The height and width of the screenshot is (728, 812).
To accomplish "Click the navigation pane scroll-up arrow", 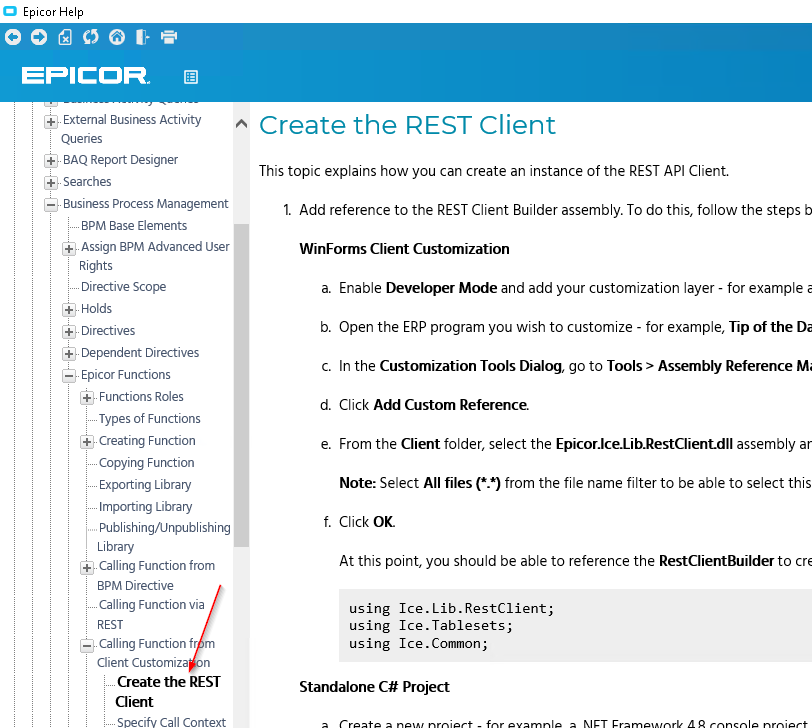I will tap(241, 124).
